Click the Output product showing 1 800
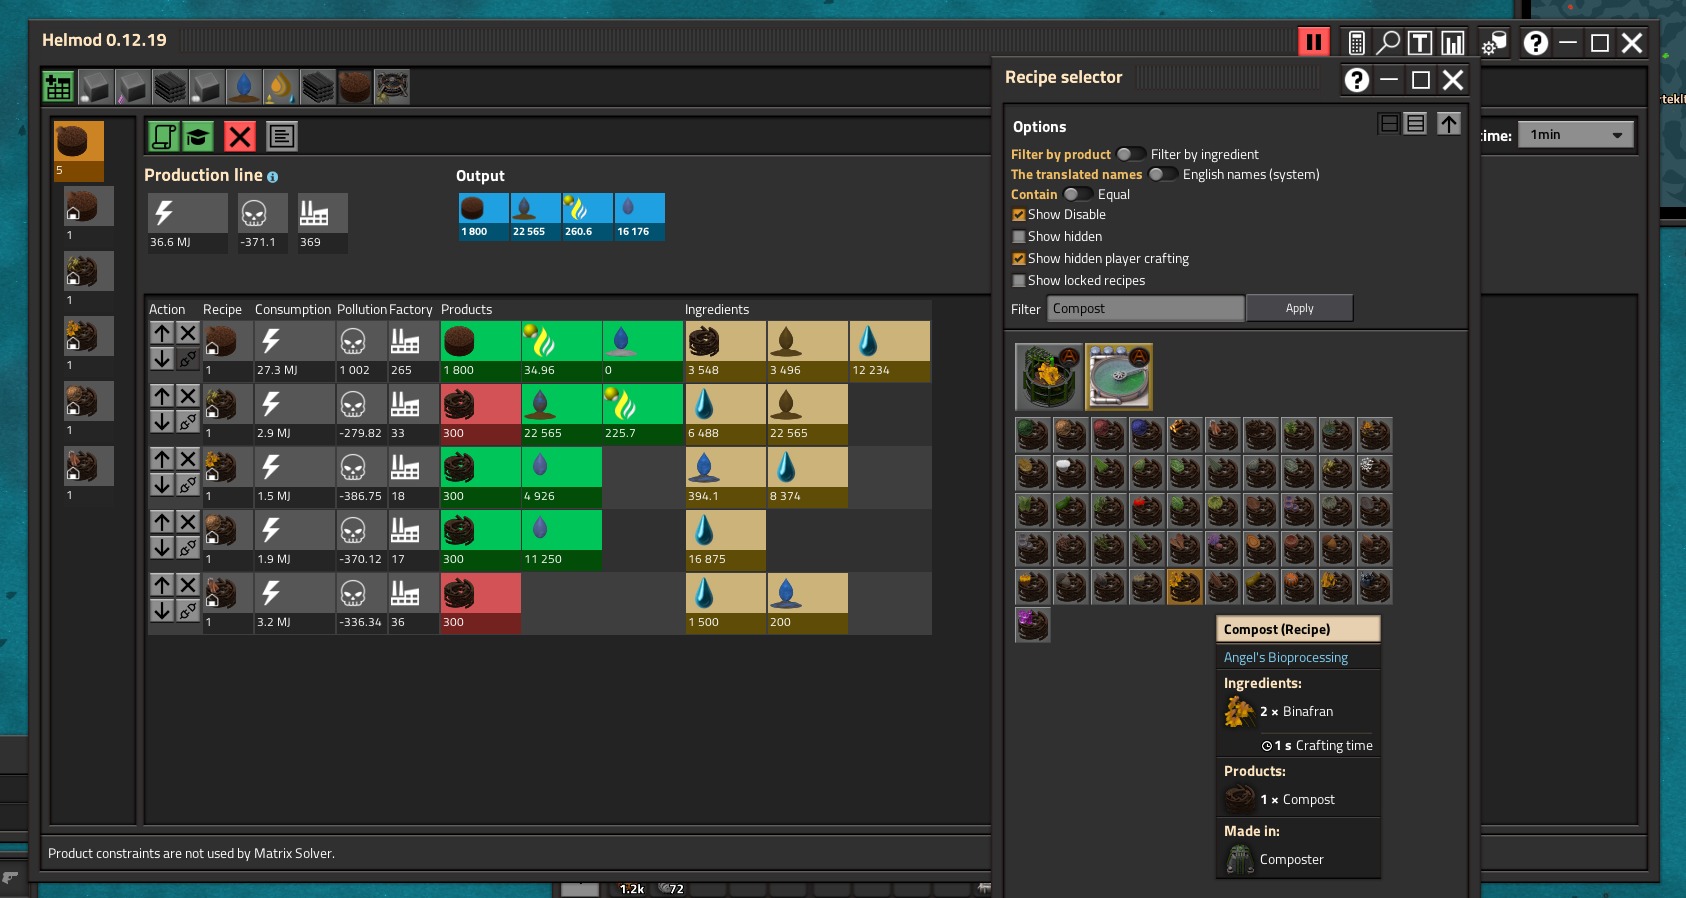This screenshot has height=898, width=1686. (x=484, y=217)
